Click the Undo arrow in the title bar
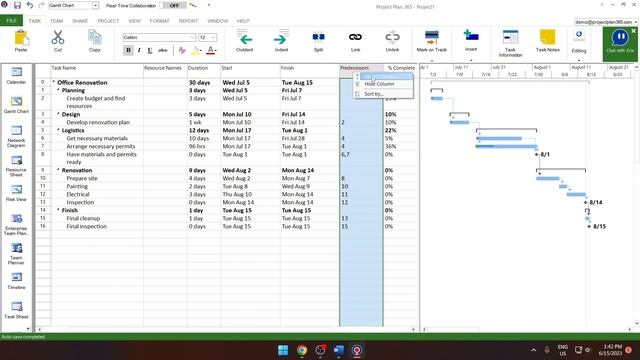Screen dimensions: 640x360 (29, 5)
